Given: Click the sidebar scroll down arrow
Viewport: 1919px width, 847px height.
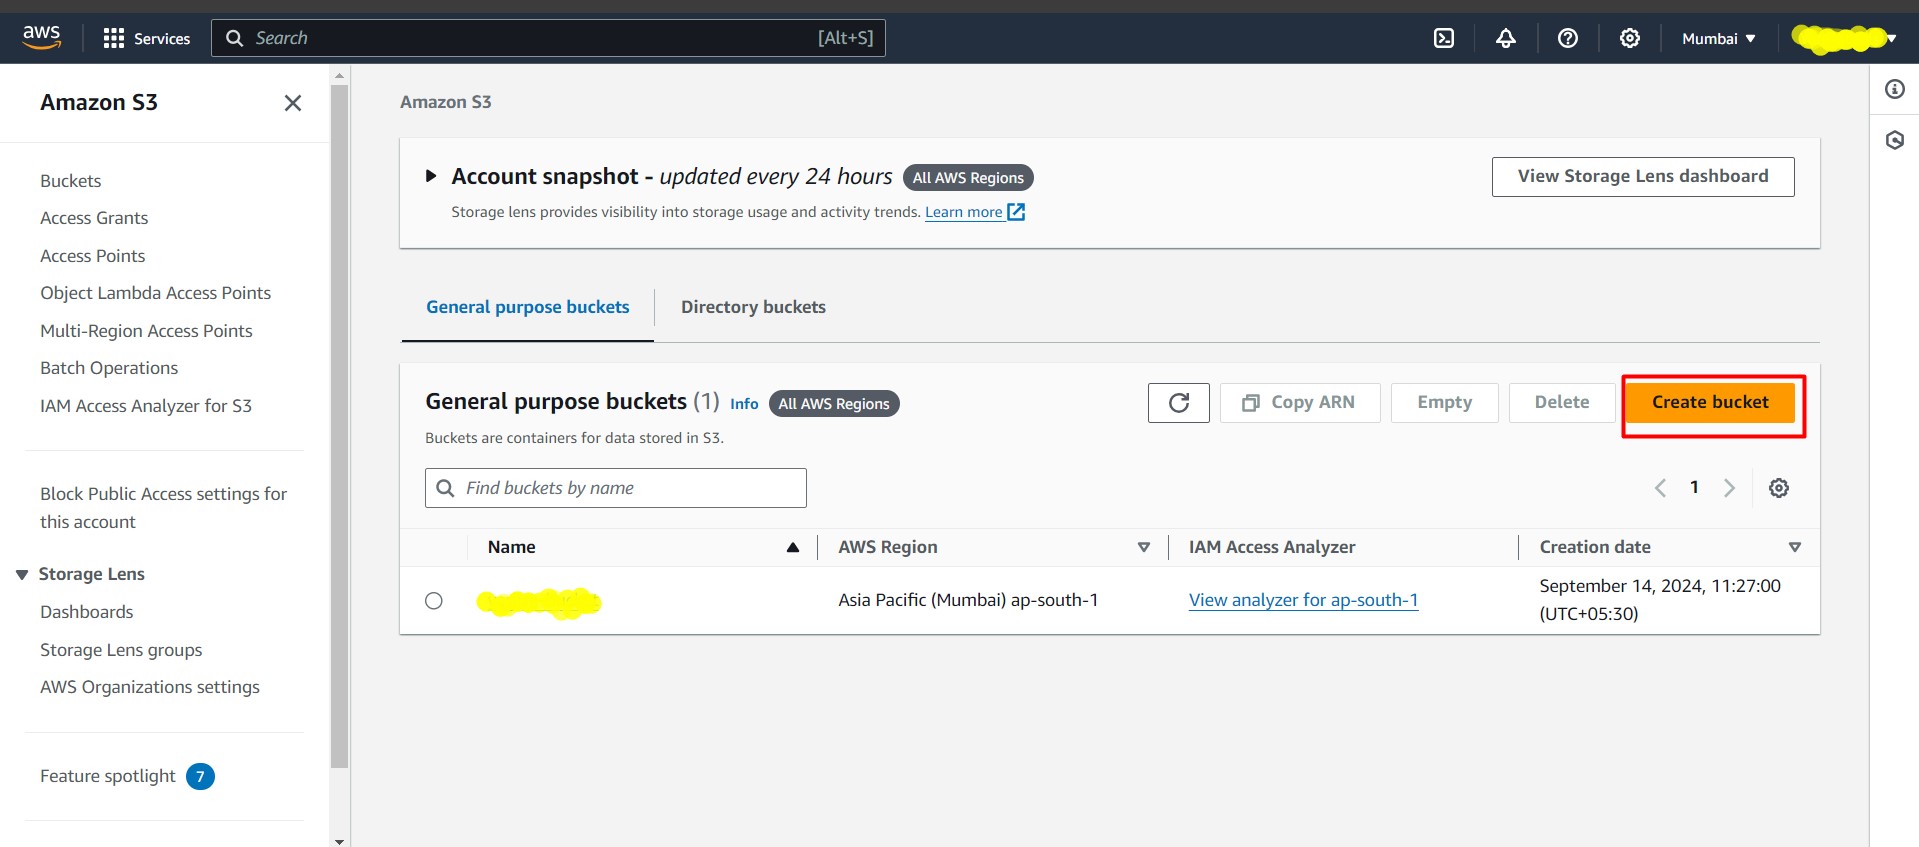Looking at the screenshot, I should [339, 841].
